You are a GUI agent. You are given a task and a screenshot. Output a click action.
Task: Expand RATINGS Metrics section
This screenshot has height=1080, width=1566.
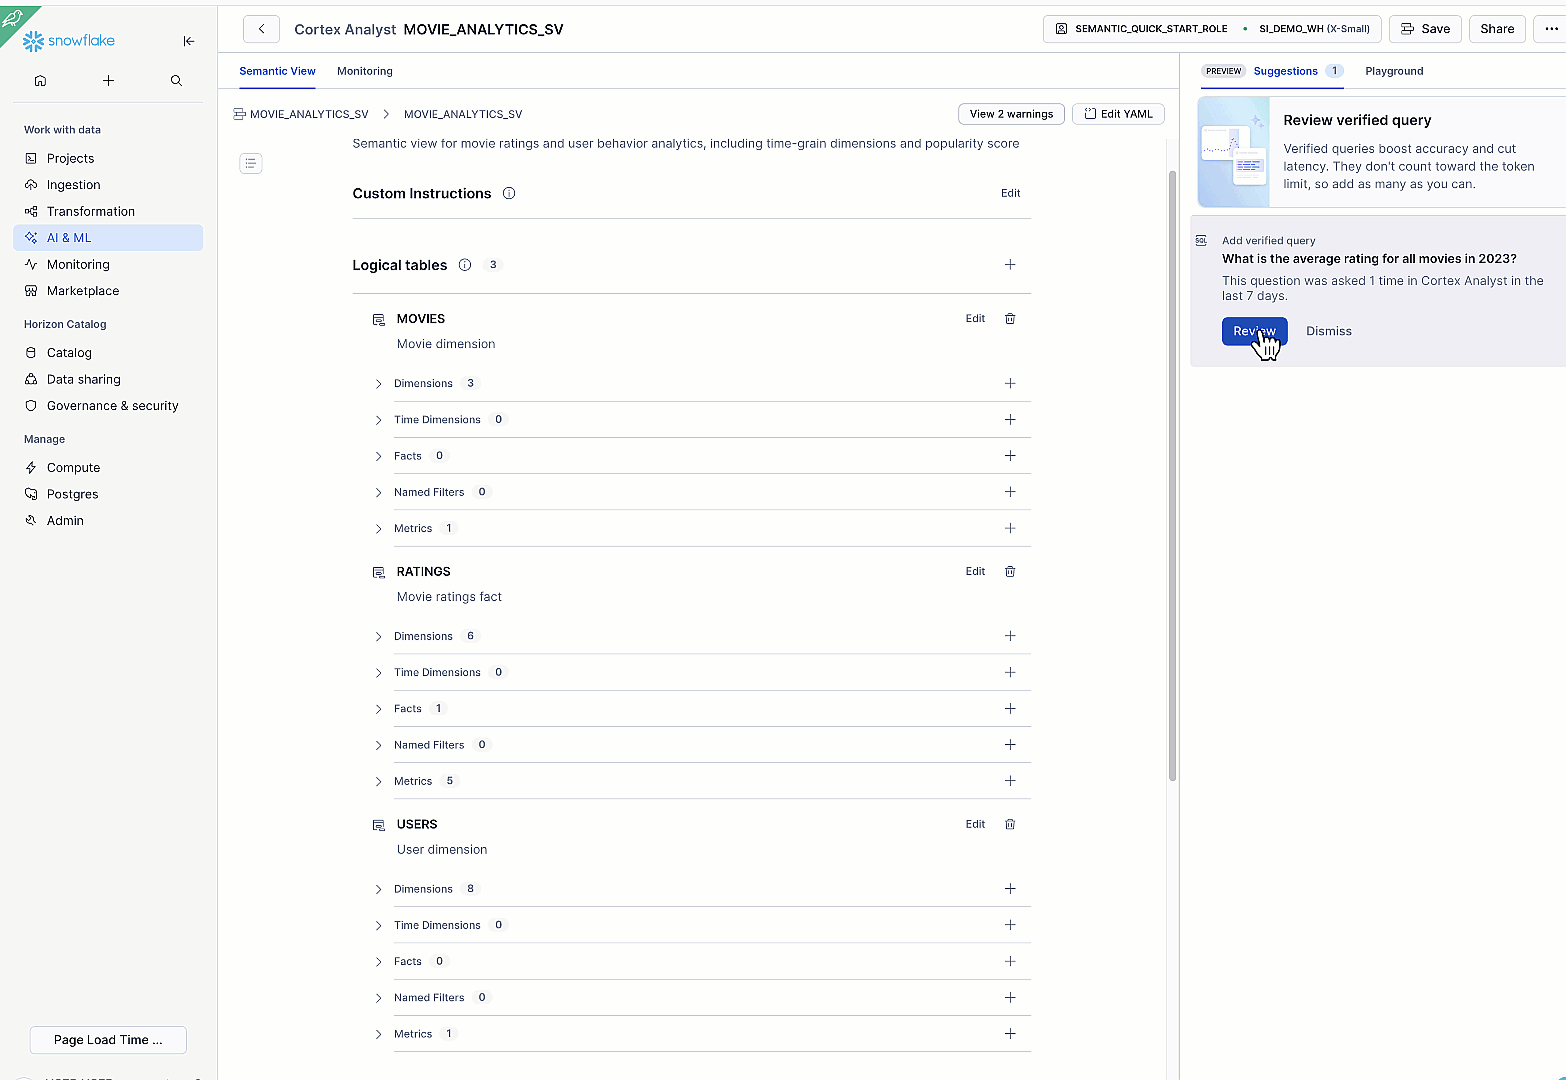(x=379, y=782)
